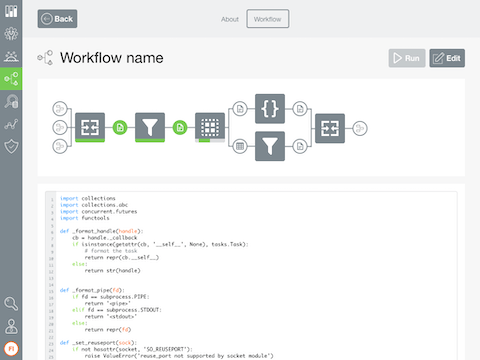Open the dashboard icon in sidebar

click(x=11, y=11)
